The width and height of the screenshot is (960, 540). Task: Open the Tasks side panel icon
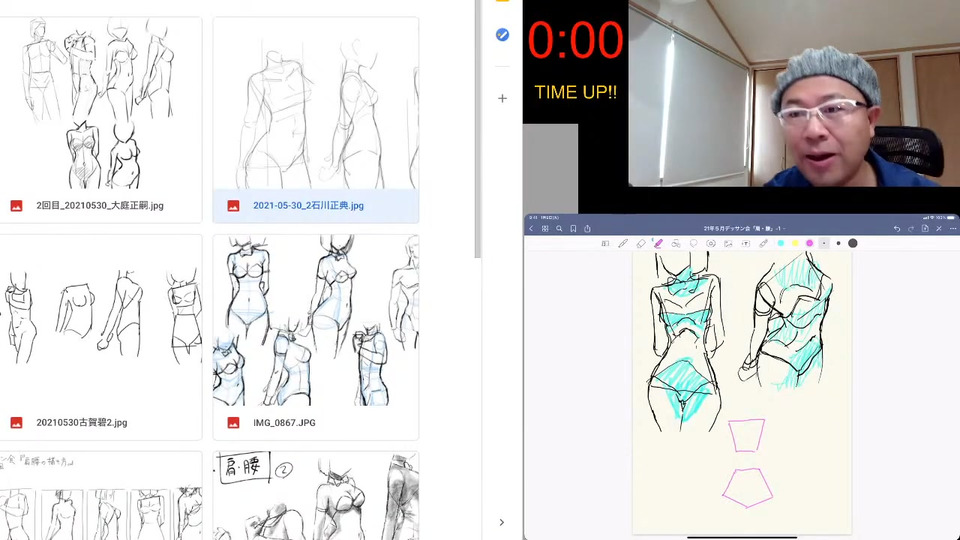[x=502, y=35]
